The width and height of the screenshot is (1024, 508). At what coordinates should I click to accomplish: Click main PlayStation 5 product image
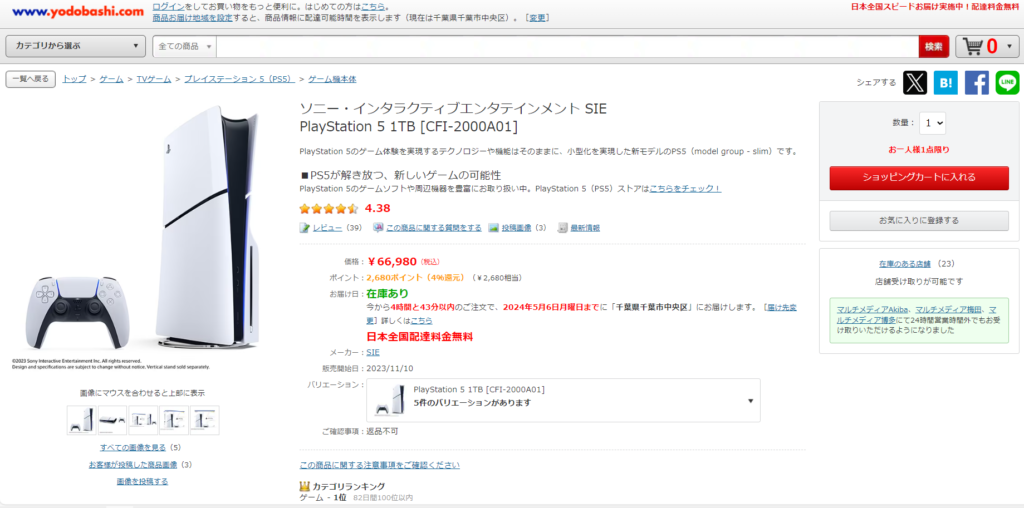pyautogui.click(x=142, y=229)
